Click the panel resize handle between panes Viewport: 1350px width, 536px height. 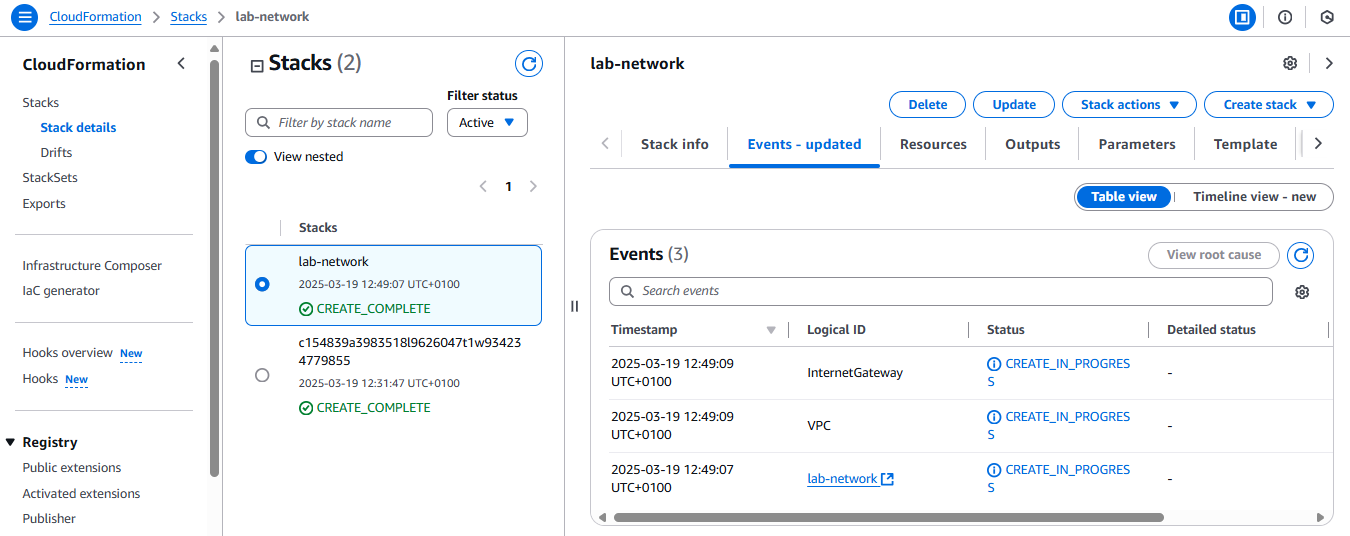574,306
